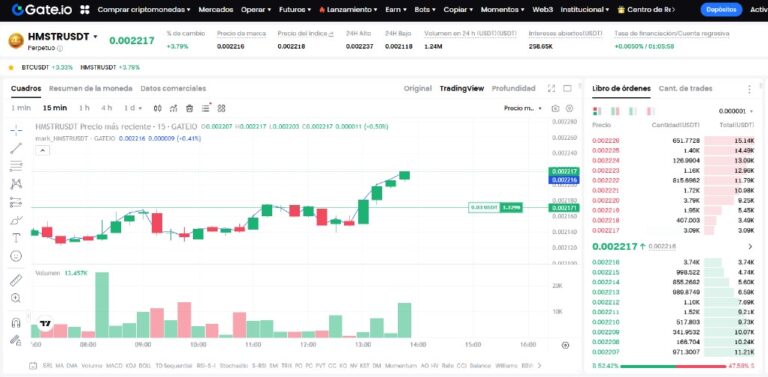This screenshot has width=768, height=377.
Task: Open the Precio más reciente price type dropdown
Action: [x=523, y=108]
